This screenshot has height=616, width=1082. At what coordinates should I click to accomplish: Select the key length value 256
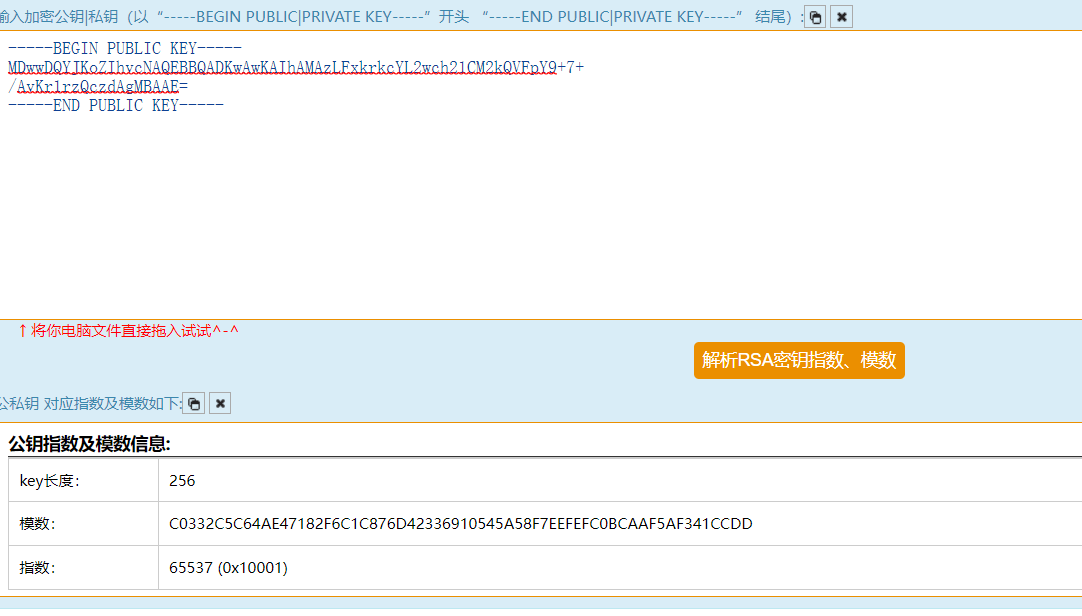(x=178, y=480)
